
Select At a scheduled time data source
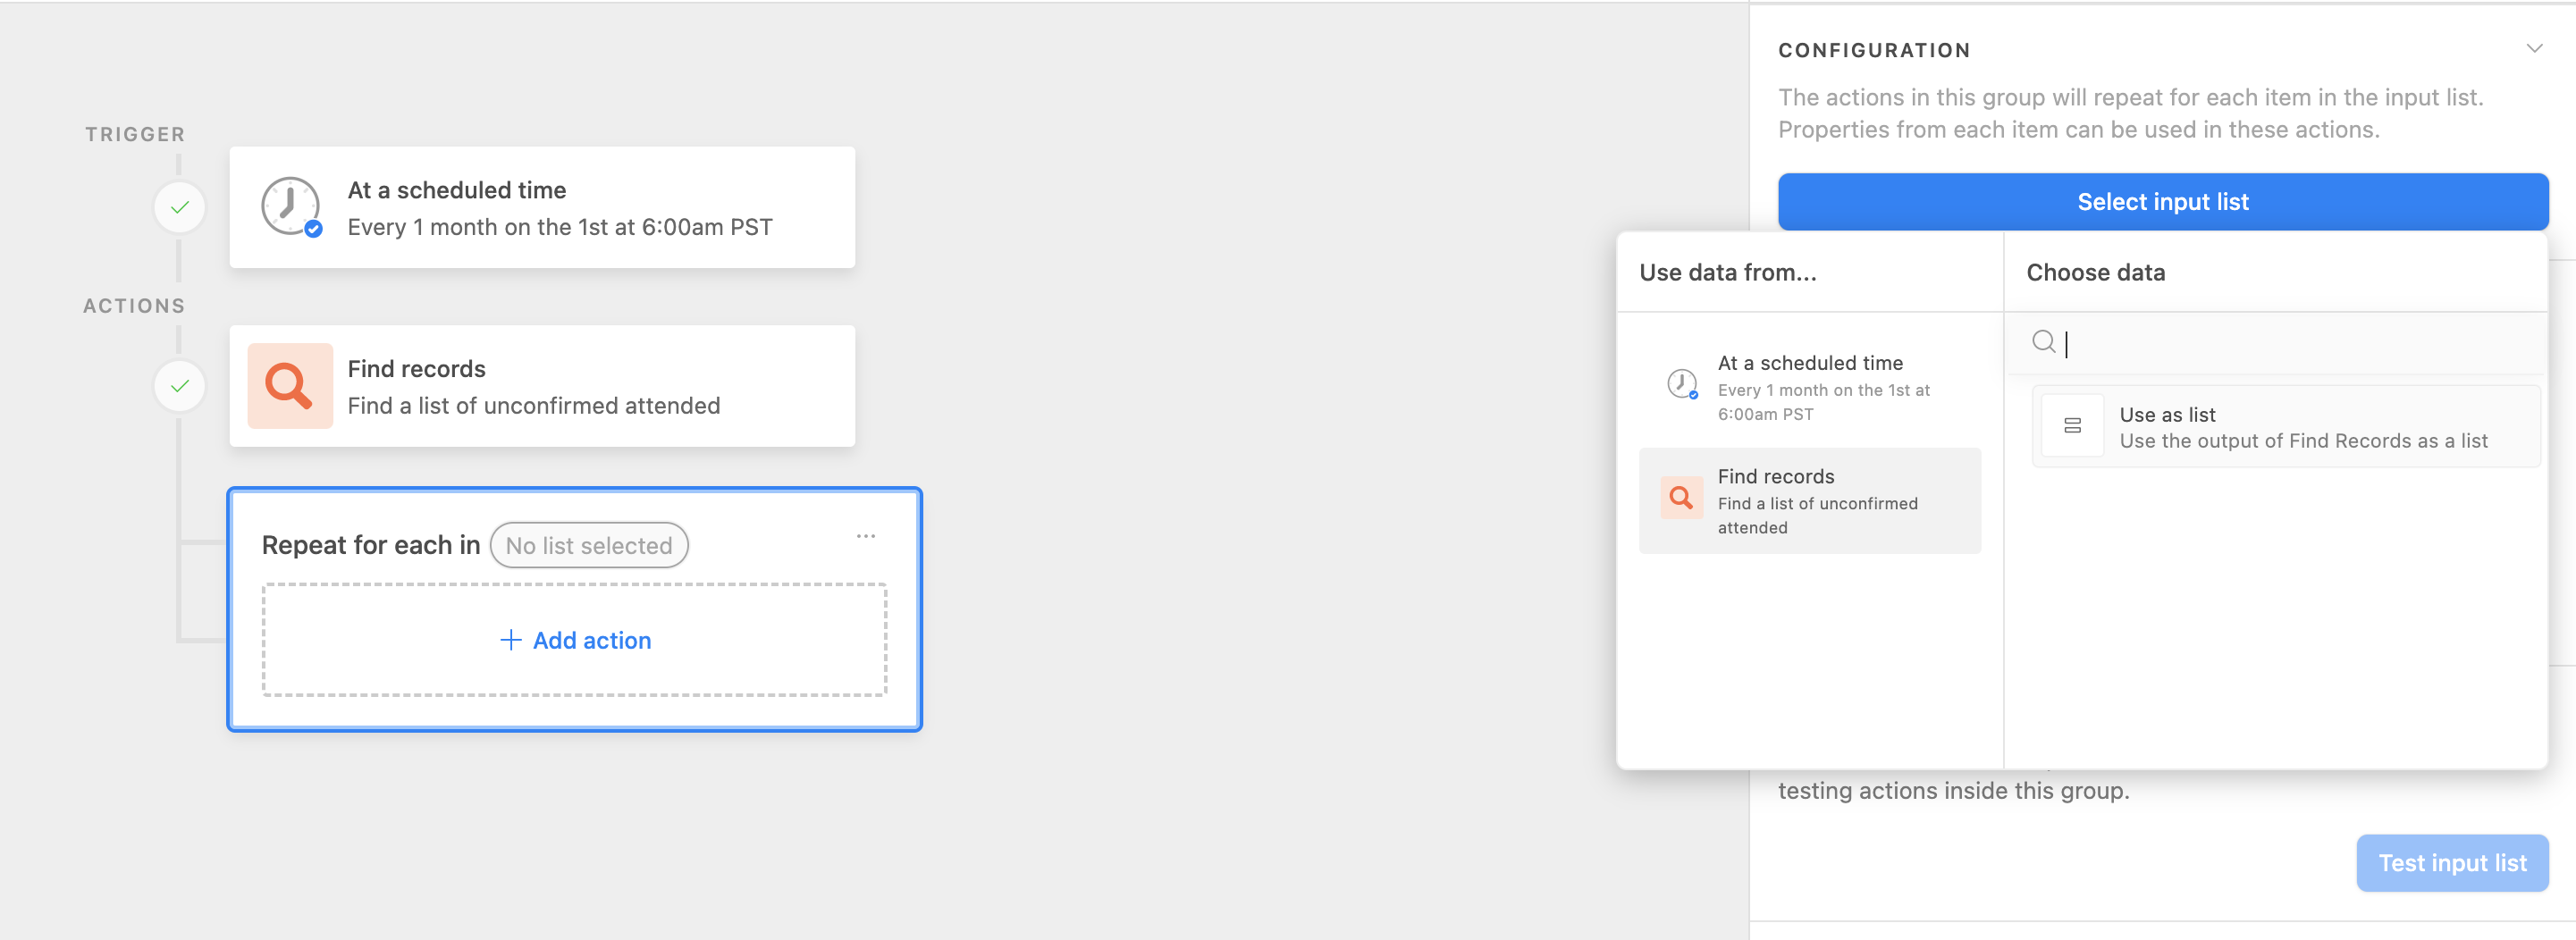[x=1809, y=387]
